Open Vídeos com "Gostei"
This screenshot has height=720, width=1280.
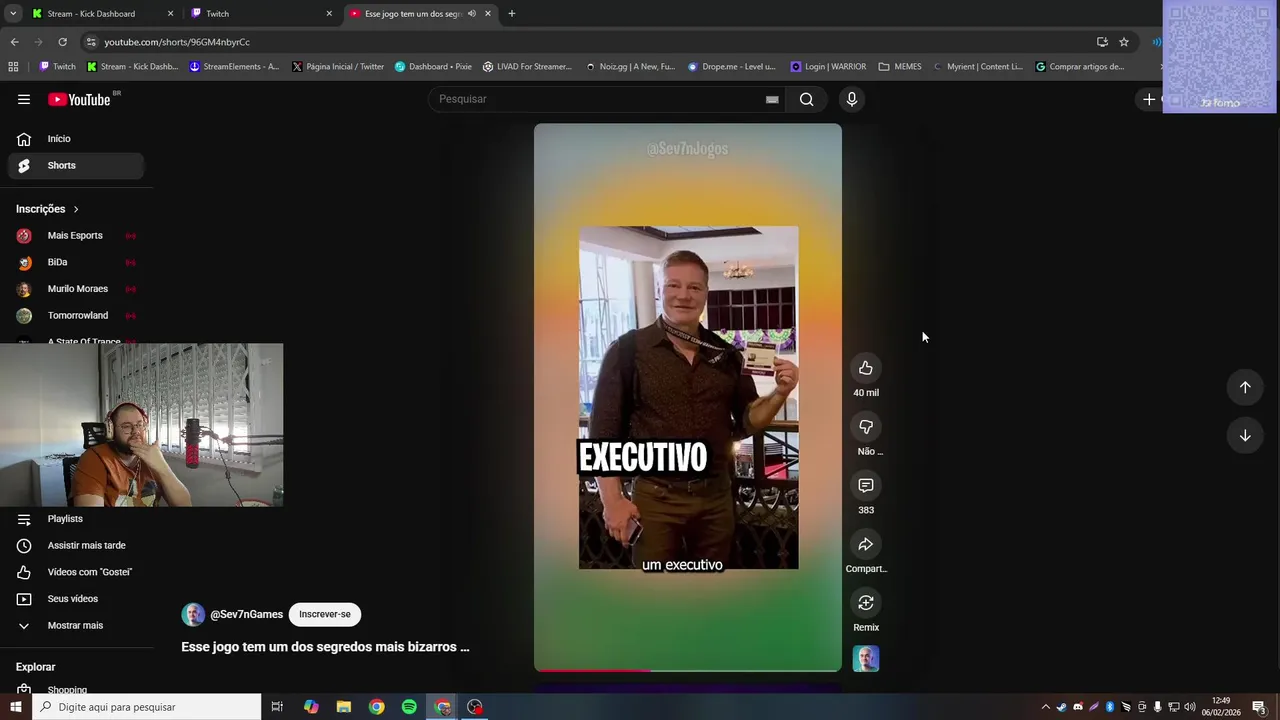[x=75, y=572]
